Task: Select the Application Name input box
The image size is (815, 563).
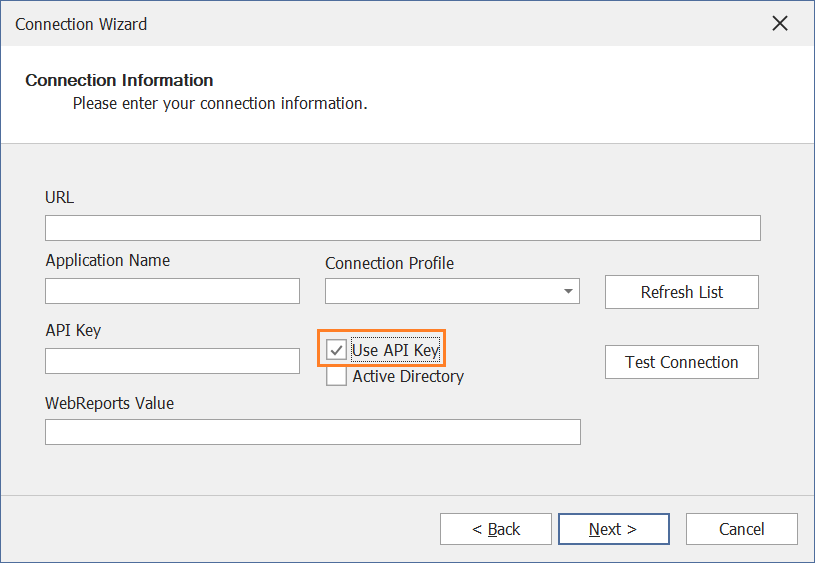Action: tap(172, 291)
